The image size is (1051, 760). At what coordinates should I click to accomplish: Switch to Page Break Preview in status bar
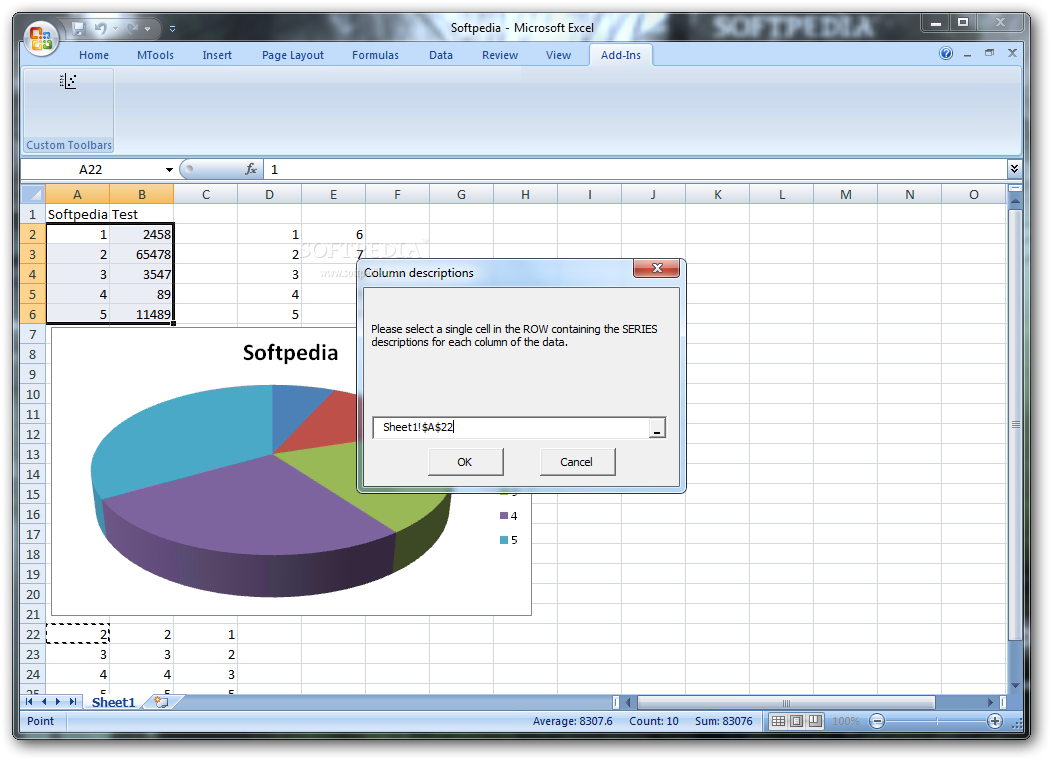[815, 721]
